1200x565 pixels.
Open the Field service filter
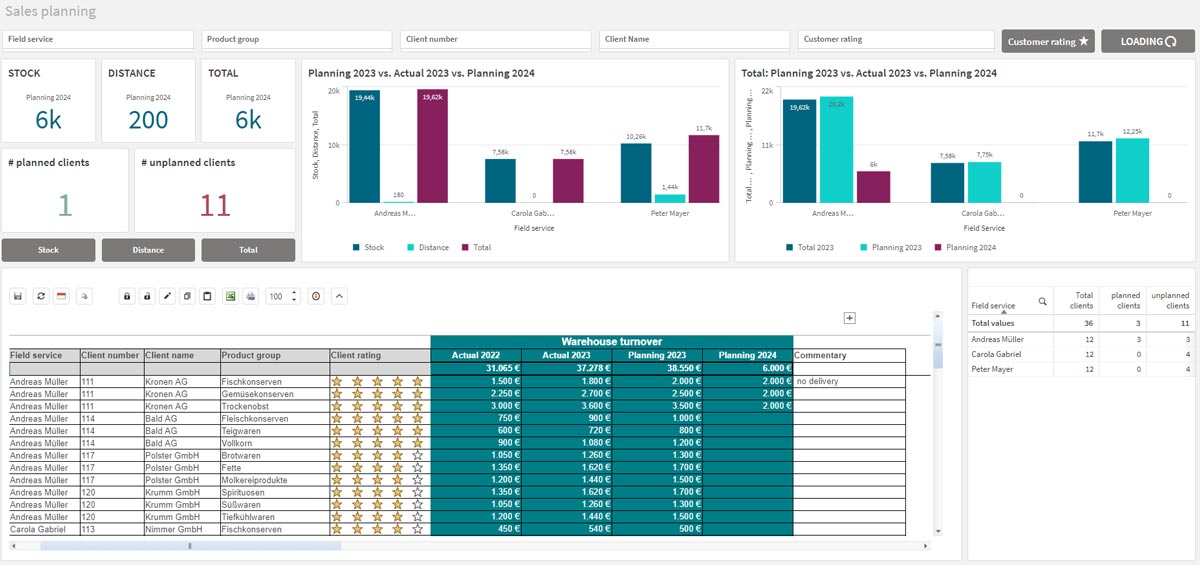(98, 40)
